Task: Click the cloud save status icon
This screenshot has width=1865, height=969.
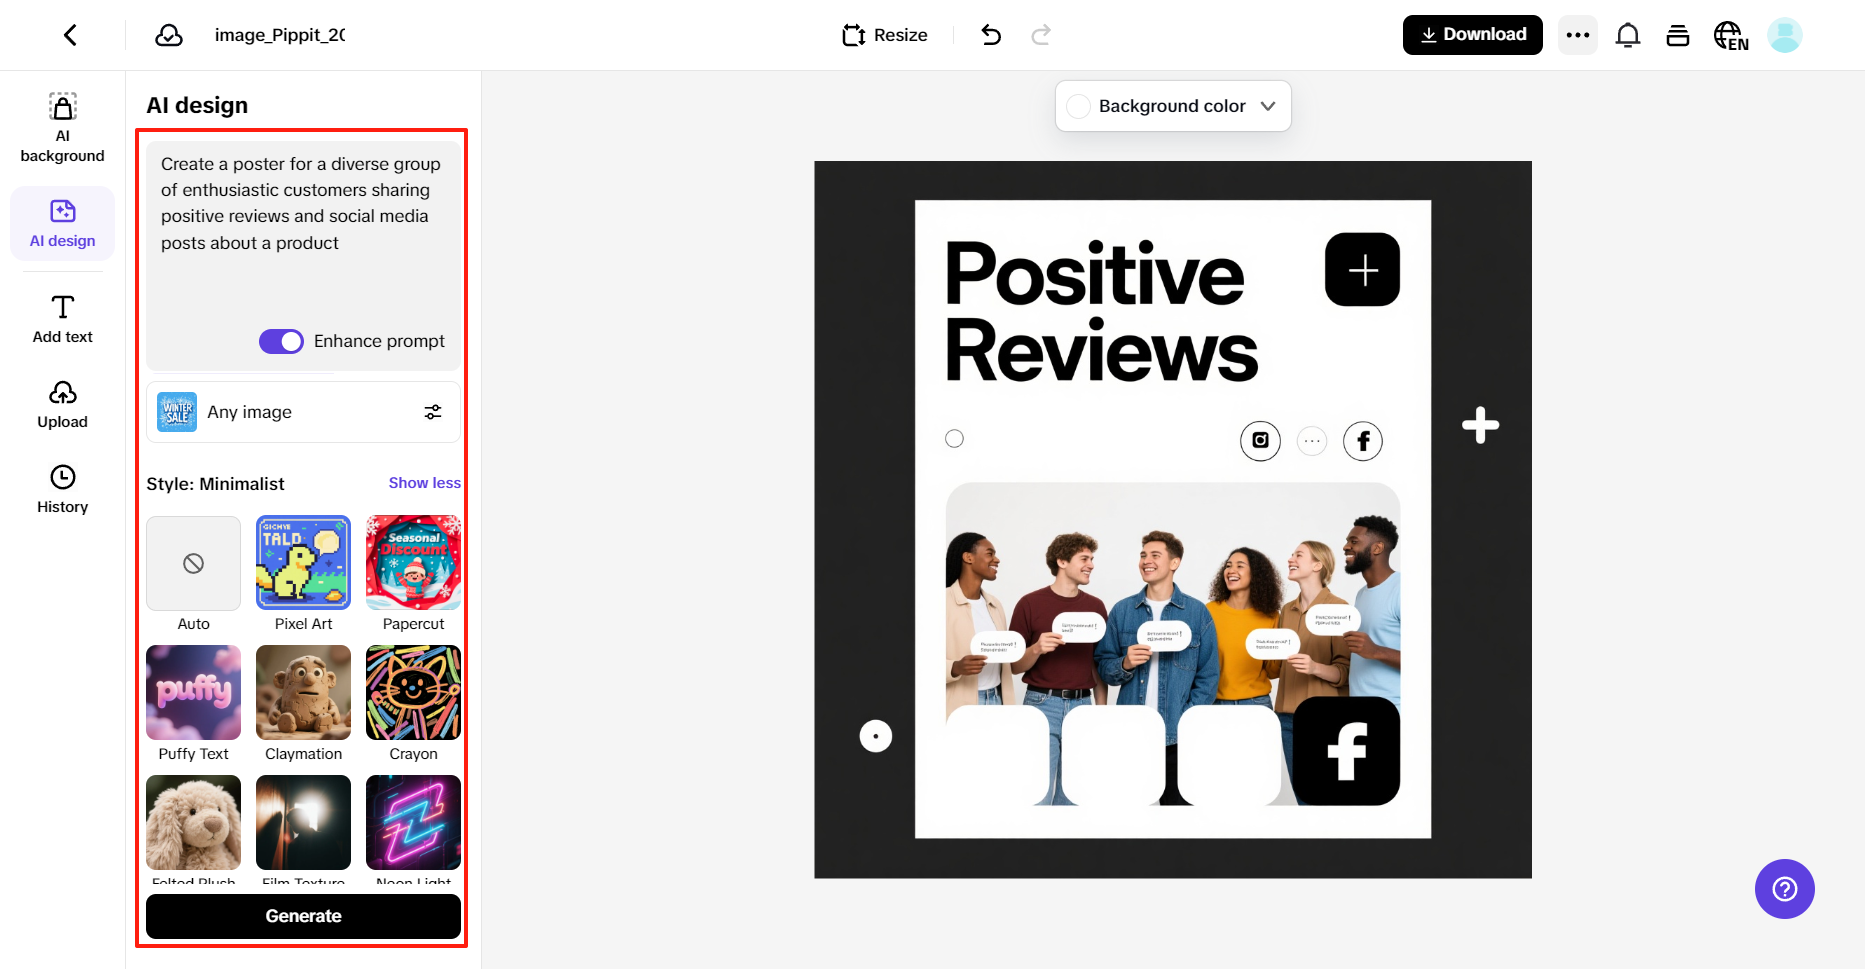Action: (169, 35)
